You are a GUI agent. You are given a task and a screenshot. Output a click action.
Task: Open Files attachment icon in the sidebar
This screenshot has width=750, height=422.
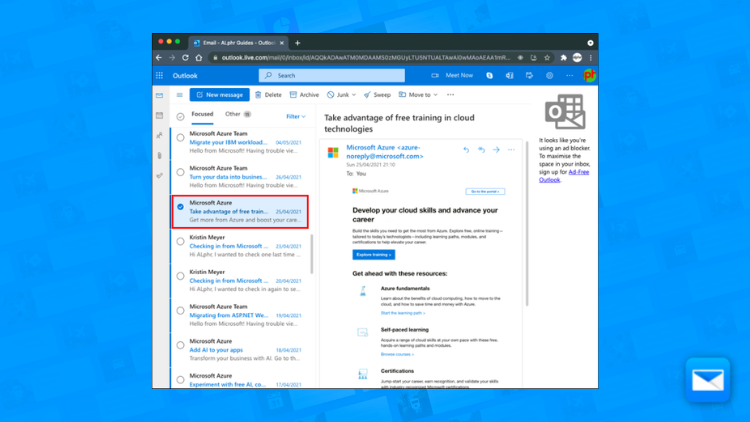point(160,155)
